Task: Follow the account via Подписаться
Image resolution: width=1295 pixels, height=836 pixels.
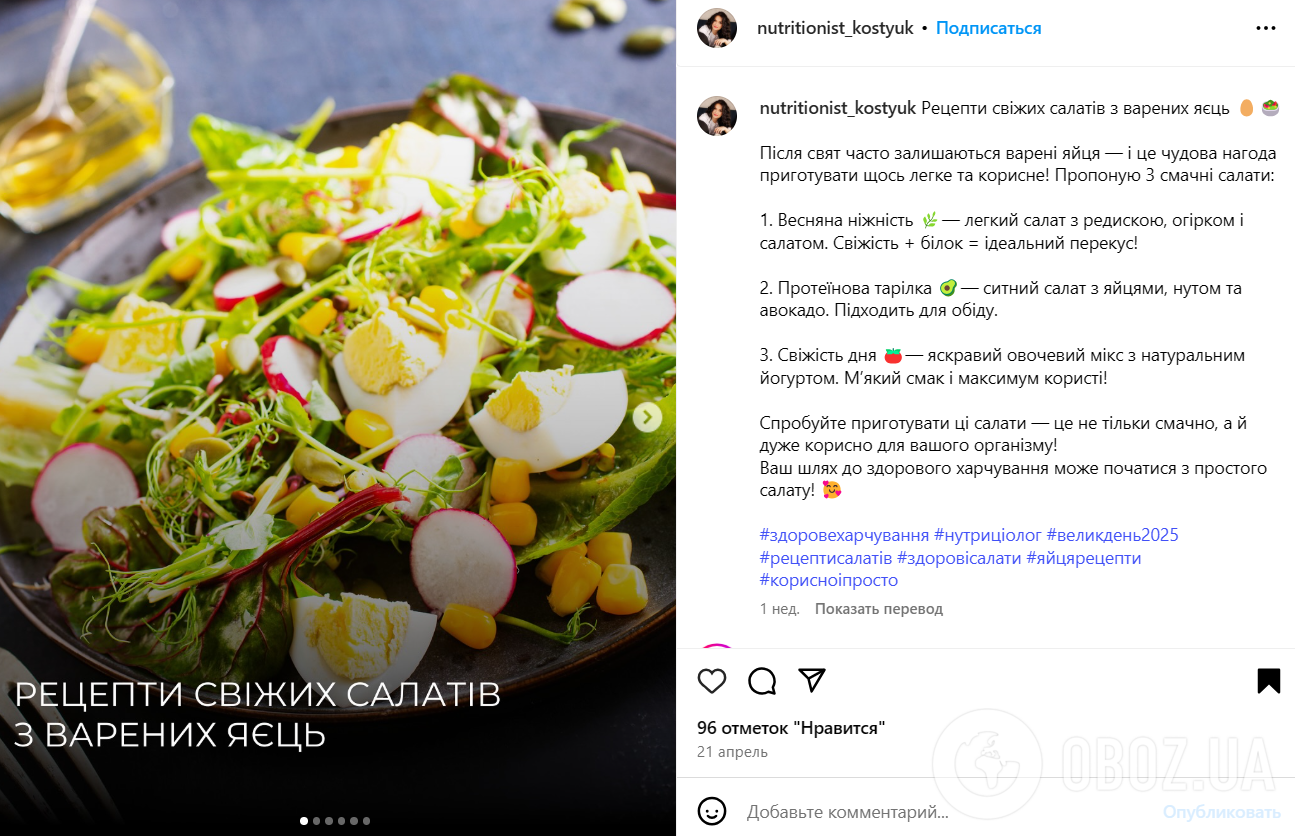Action: point(988,28)
